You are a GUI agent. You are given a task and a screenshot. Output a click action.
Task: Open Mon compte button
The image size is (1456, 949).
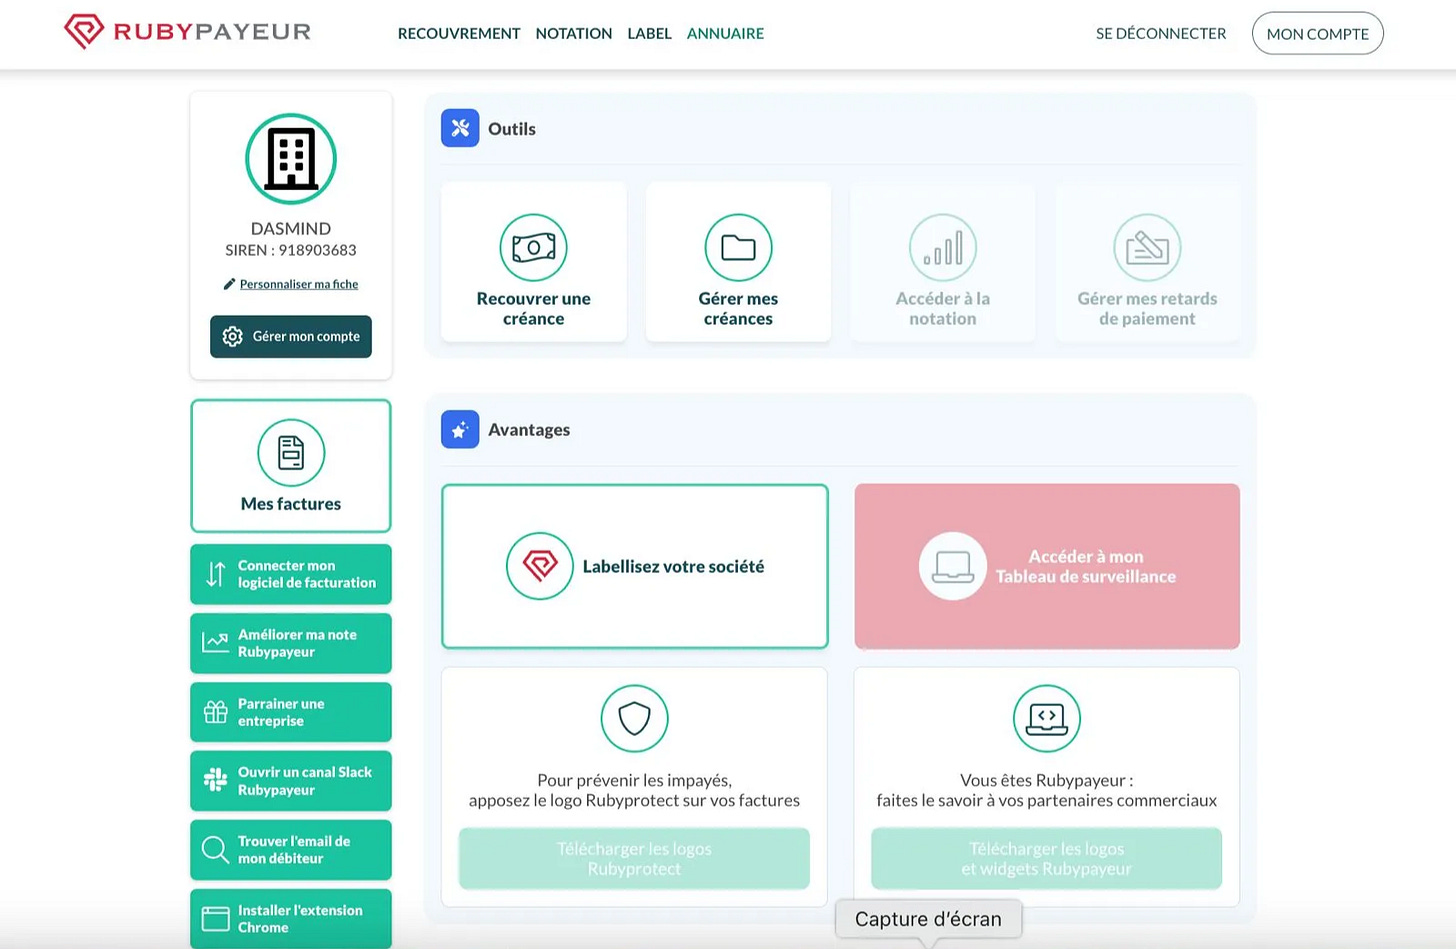1317,33
